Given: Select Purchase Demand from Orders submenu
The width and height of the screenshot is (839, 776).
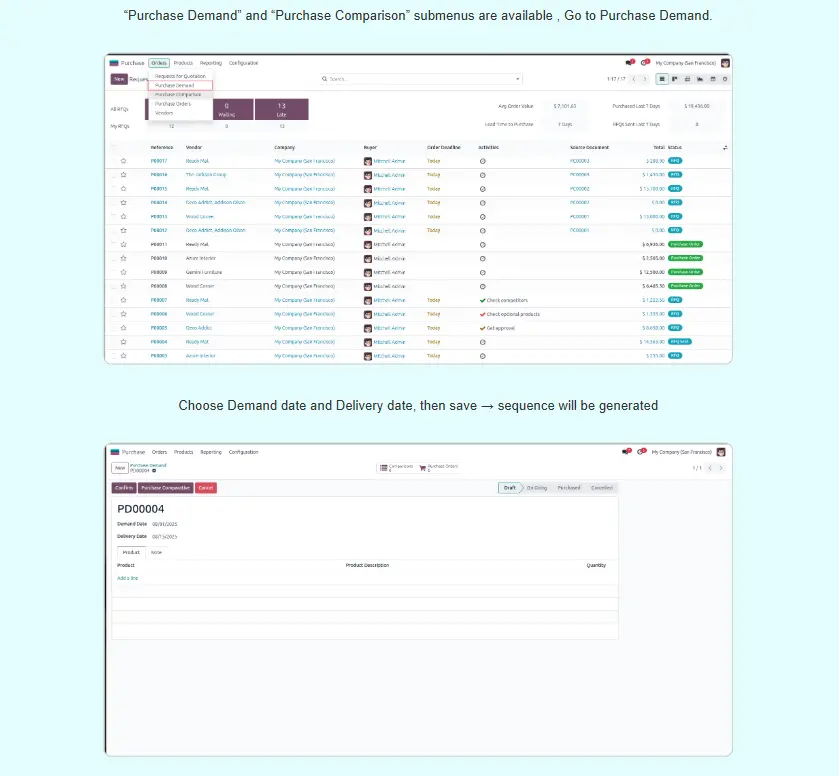Looking at the screenshot, I should 175,85.
